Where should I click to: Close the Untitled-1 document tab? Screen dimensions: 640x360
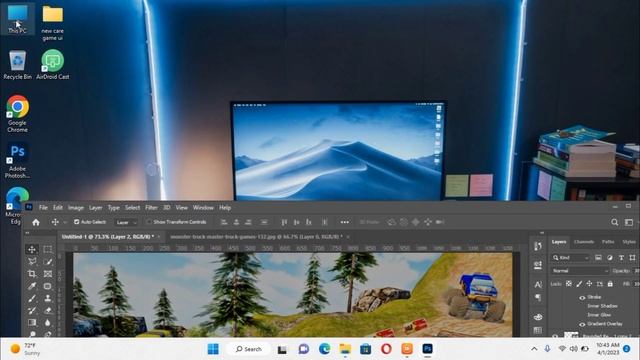[x=159, y=237]
